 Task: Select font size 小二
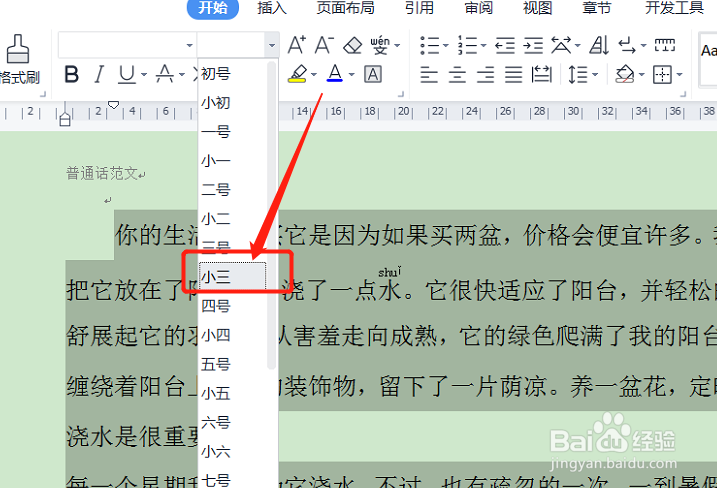click(232, 219)
